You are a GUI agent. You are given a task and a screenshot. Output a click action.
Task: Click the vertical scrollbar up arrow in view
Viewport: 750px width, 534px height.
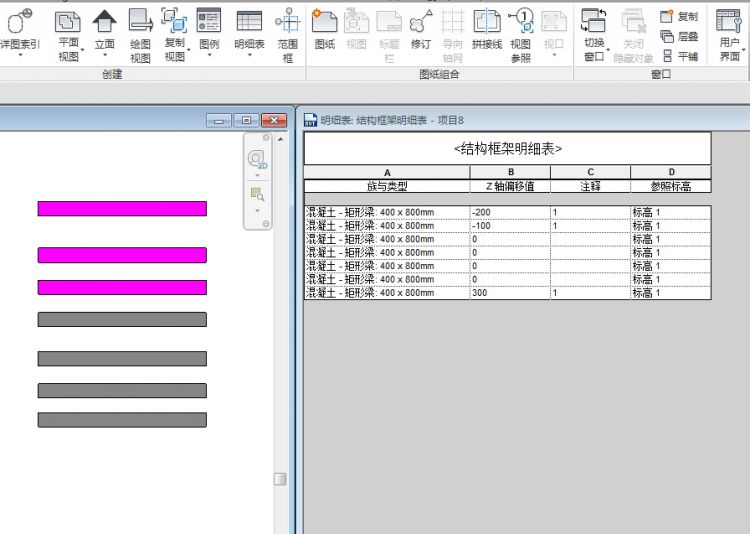pos(280,139)
